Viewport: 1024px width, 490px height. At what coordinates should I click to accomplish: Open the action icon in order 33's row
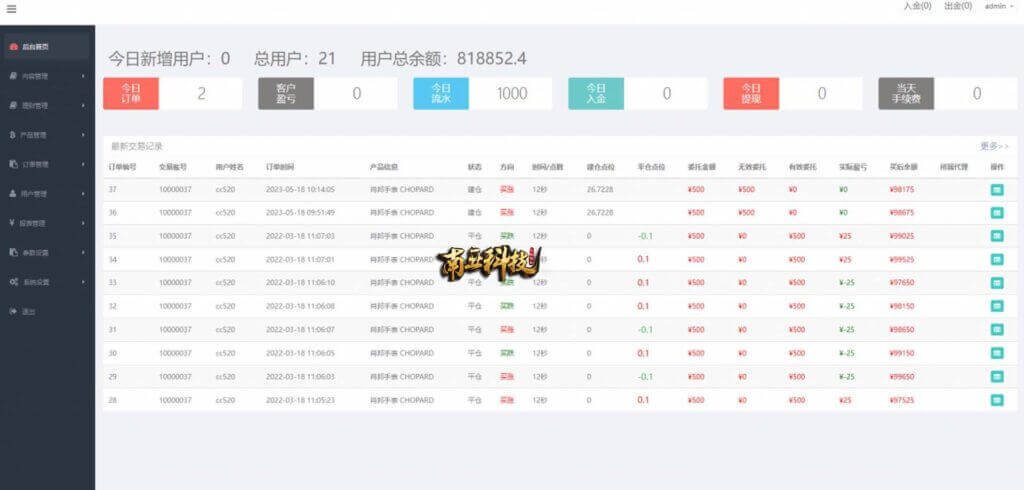click(997, 282)
